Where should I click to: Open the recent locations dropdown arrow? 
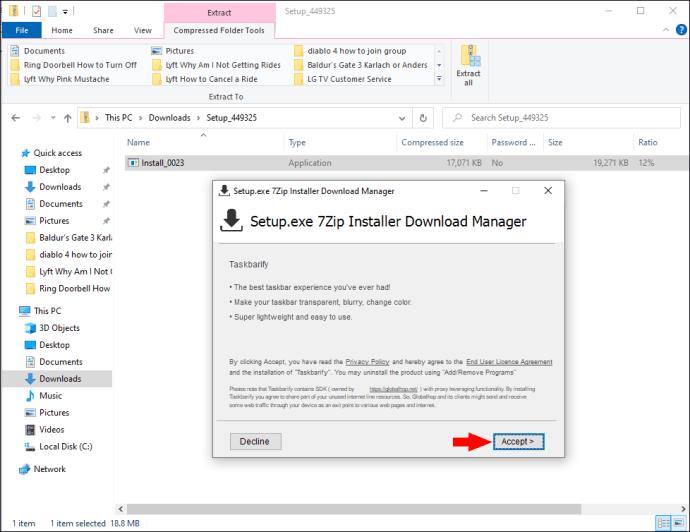53,118
